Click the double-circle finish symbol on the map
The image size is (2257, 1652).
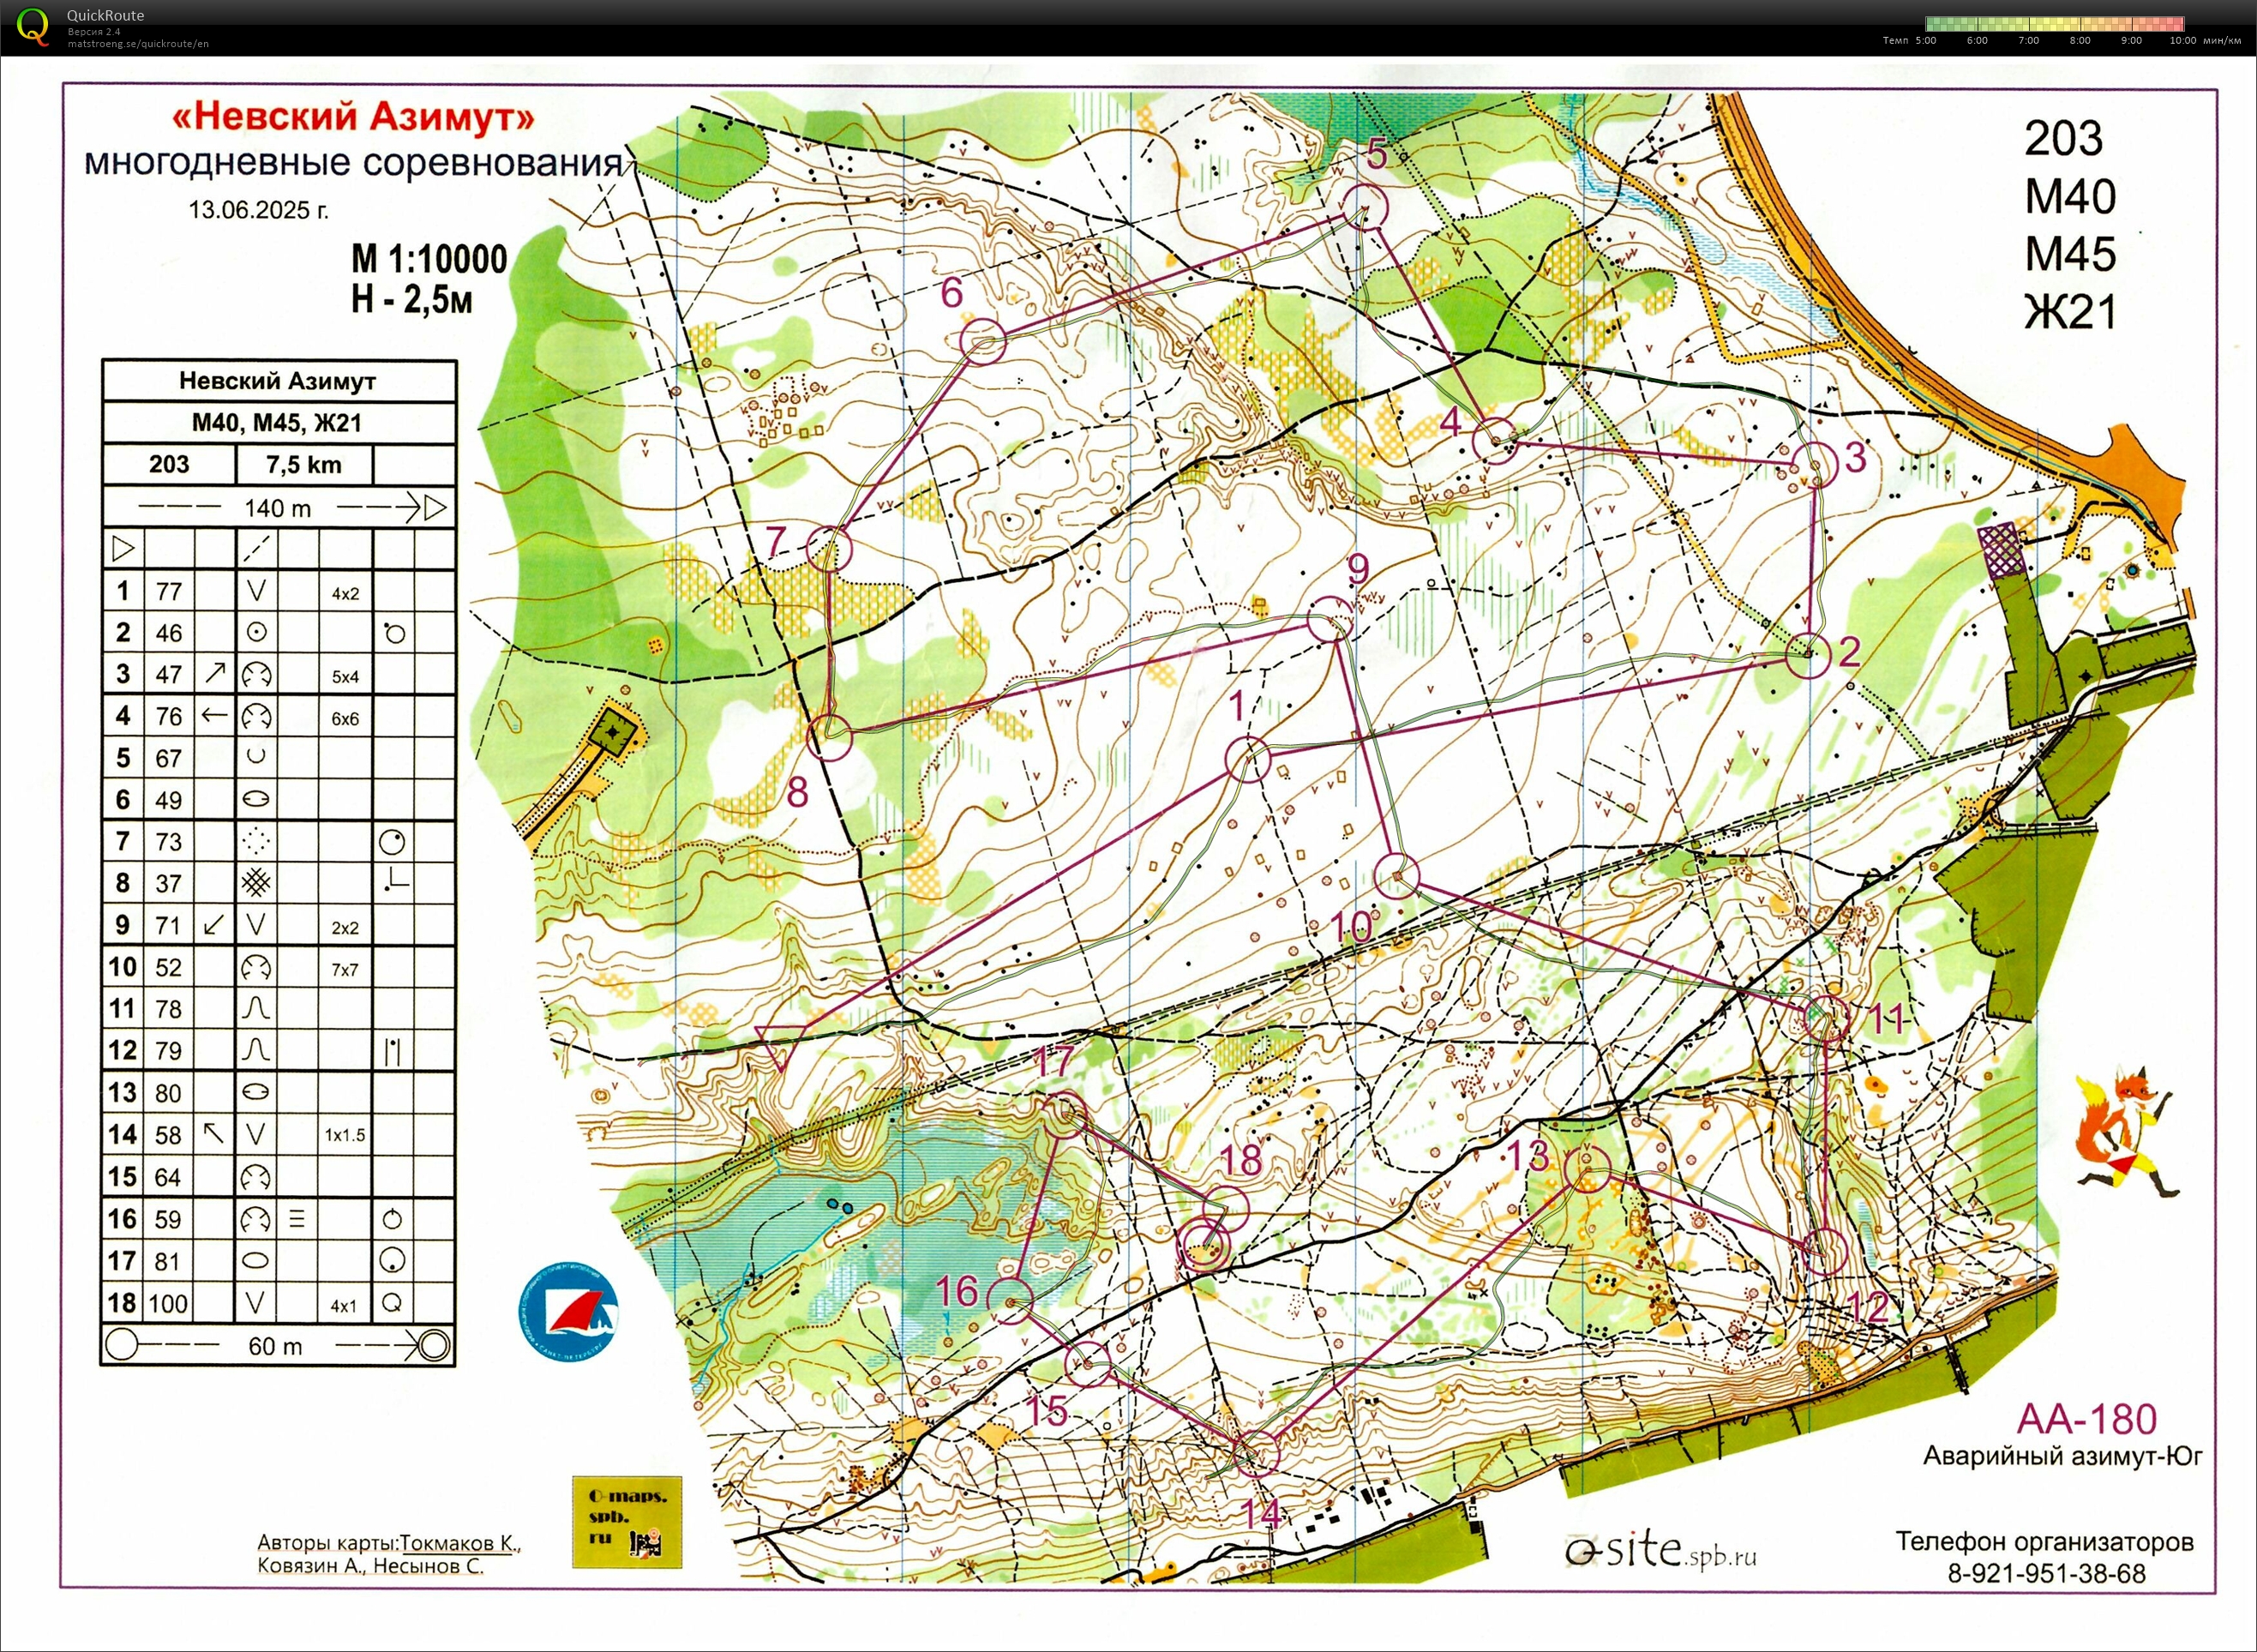(1204, 1246)
